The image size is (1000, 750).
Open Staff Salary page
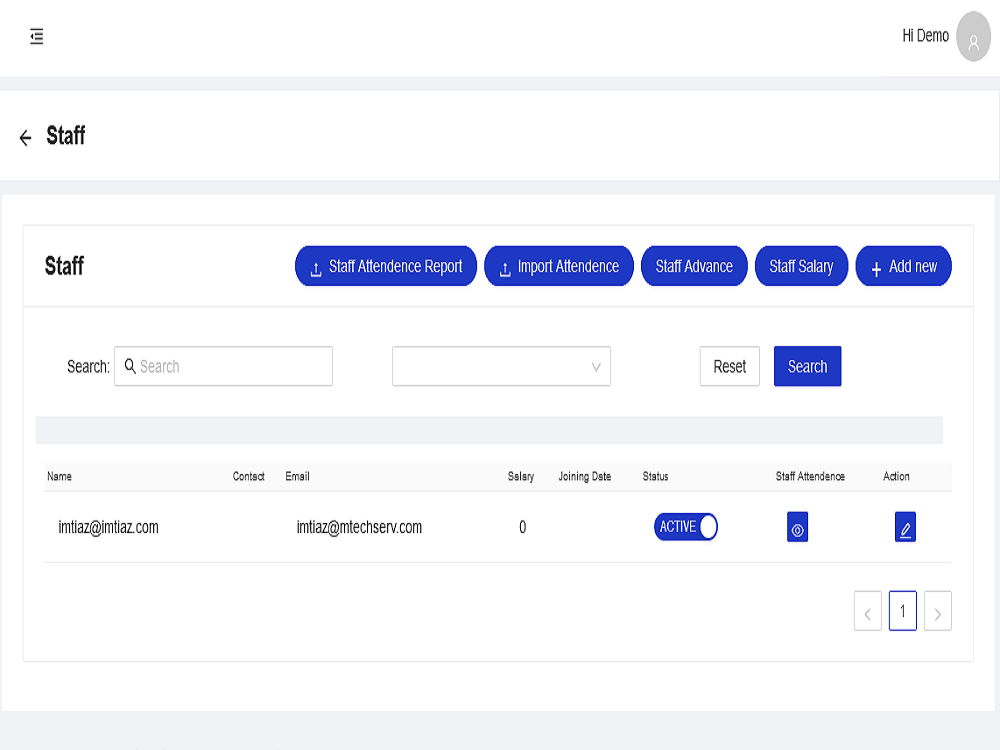801,266
